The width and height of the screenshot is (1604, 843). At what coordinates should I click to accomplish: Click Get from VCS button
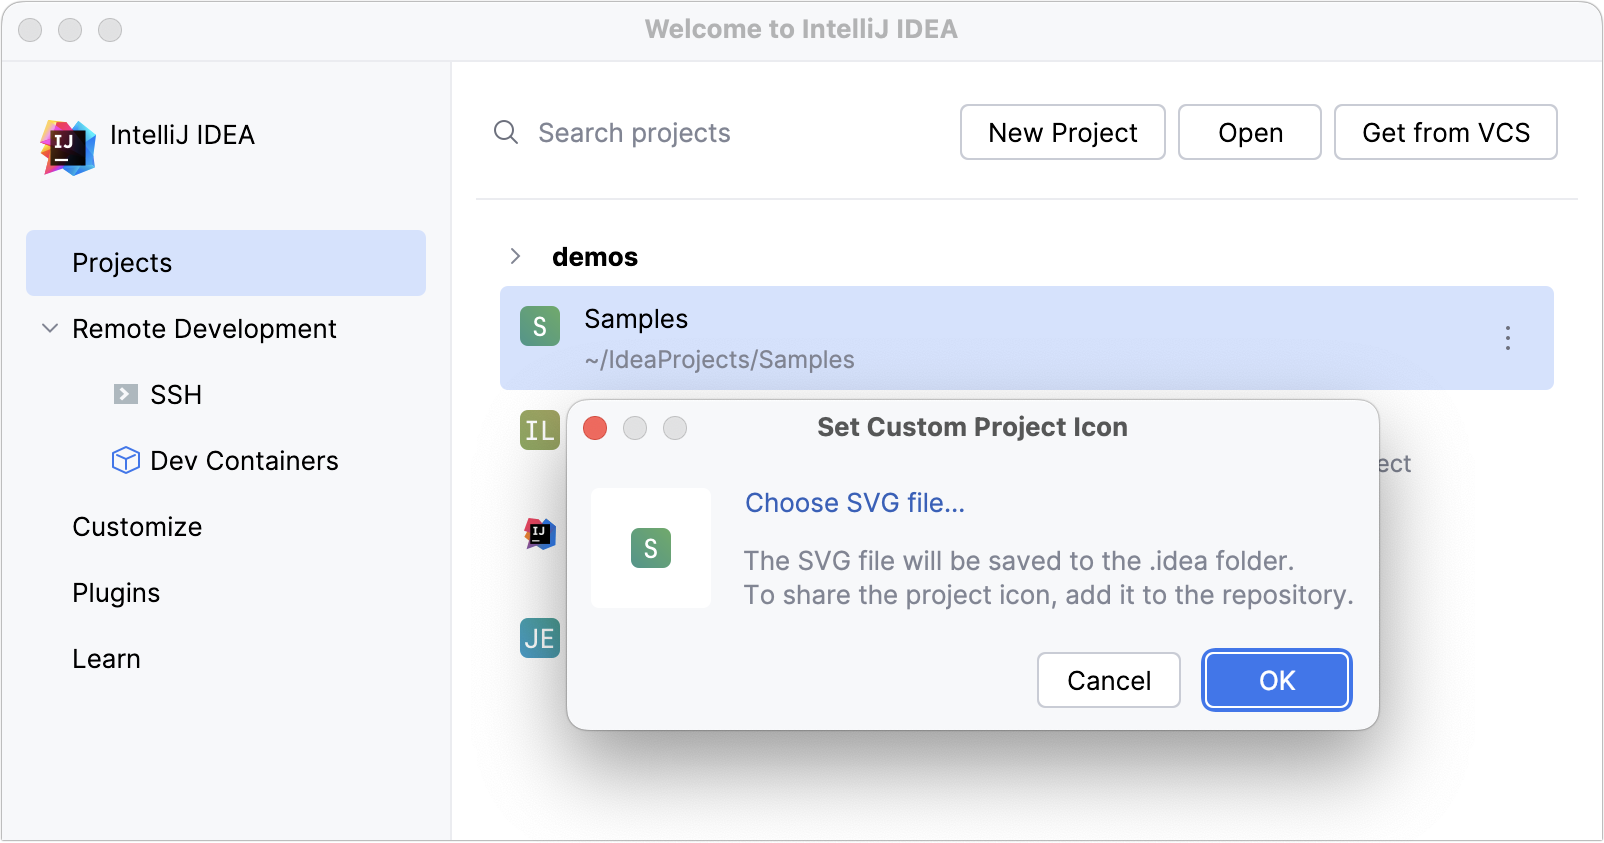1446,132
